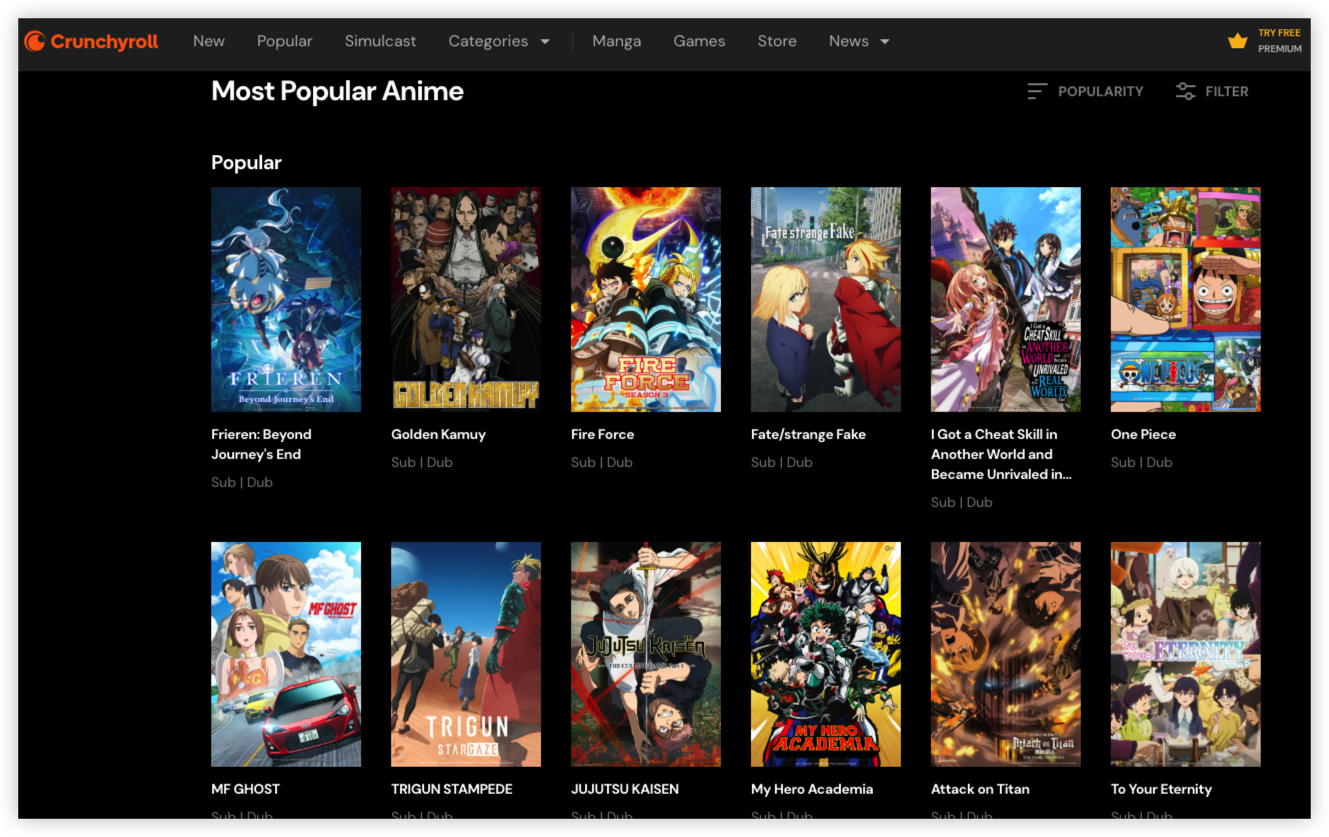This screenshot has height=837, width=1329.
Task: Open the Store link
Action: coord(777,41)
